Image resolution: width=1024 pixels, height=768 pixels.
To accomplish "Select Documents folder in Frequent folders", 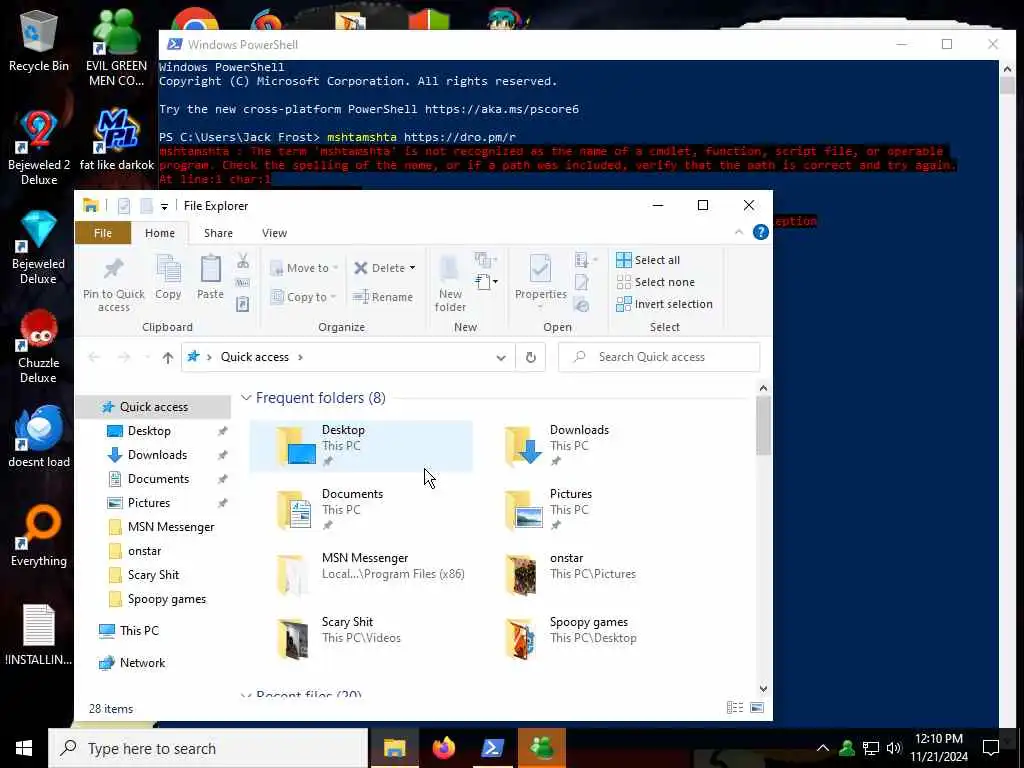I will coord(360,510).
